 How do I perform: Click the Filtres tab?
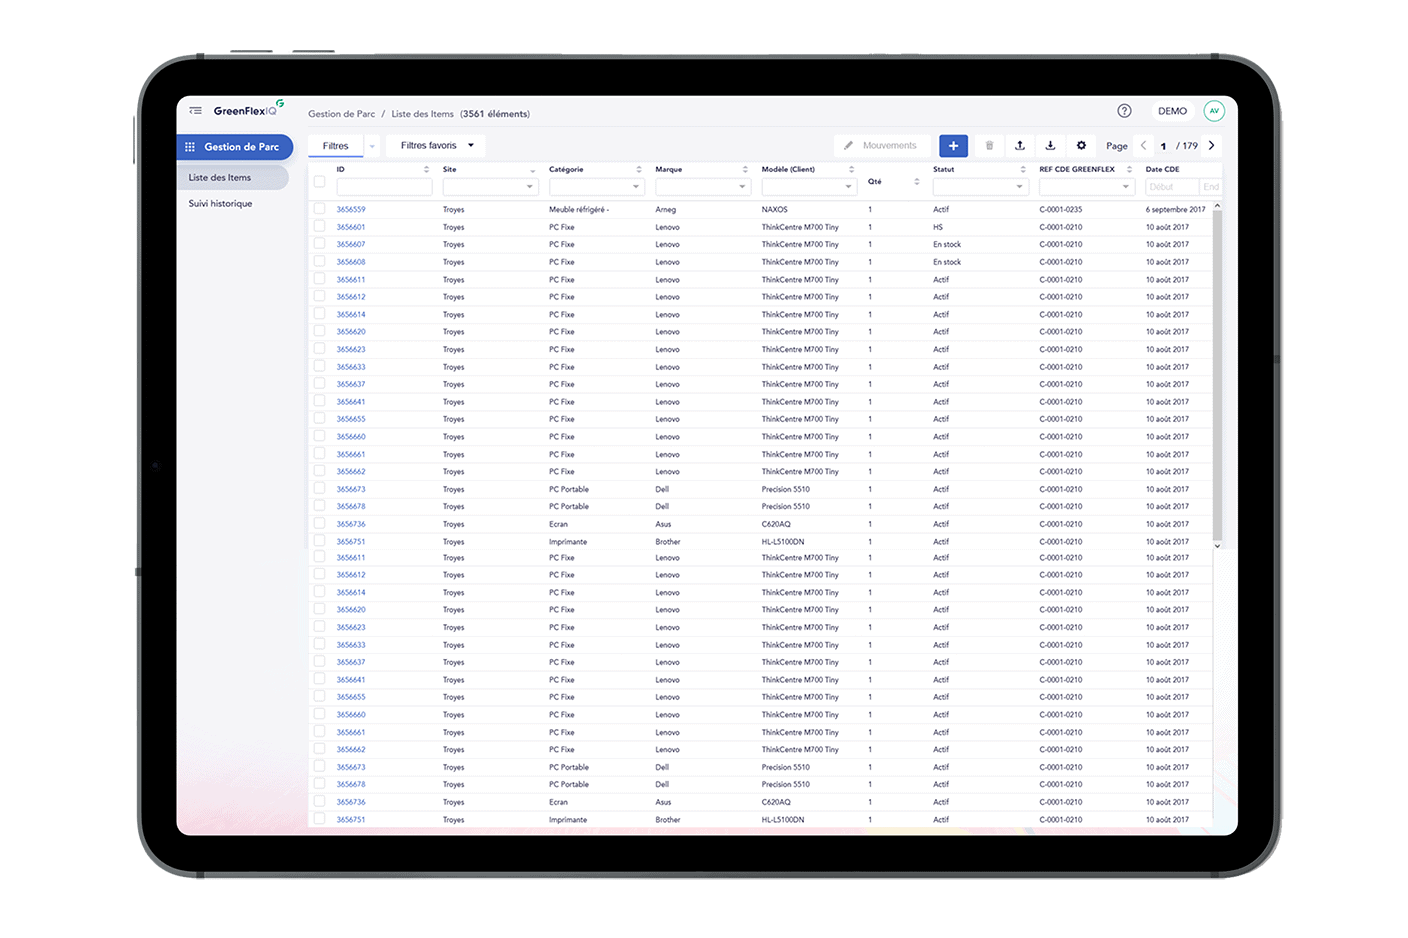336,146
